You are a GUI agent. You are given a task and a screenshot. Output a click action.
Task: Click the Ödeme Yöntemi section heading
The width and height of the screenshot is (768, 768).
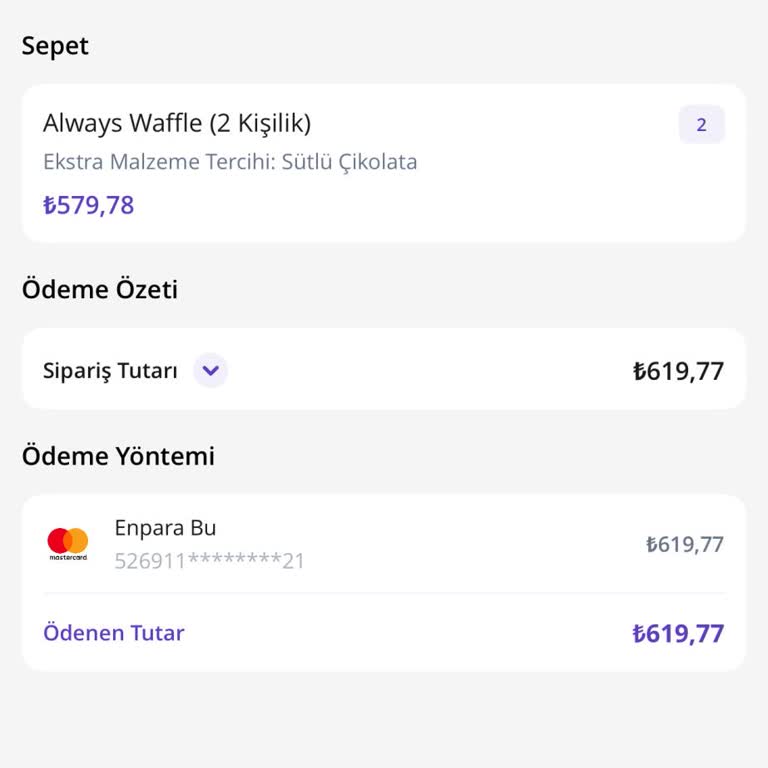pos(118,456)
